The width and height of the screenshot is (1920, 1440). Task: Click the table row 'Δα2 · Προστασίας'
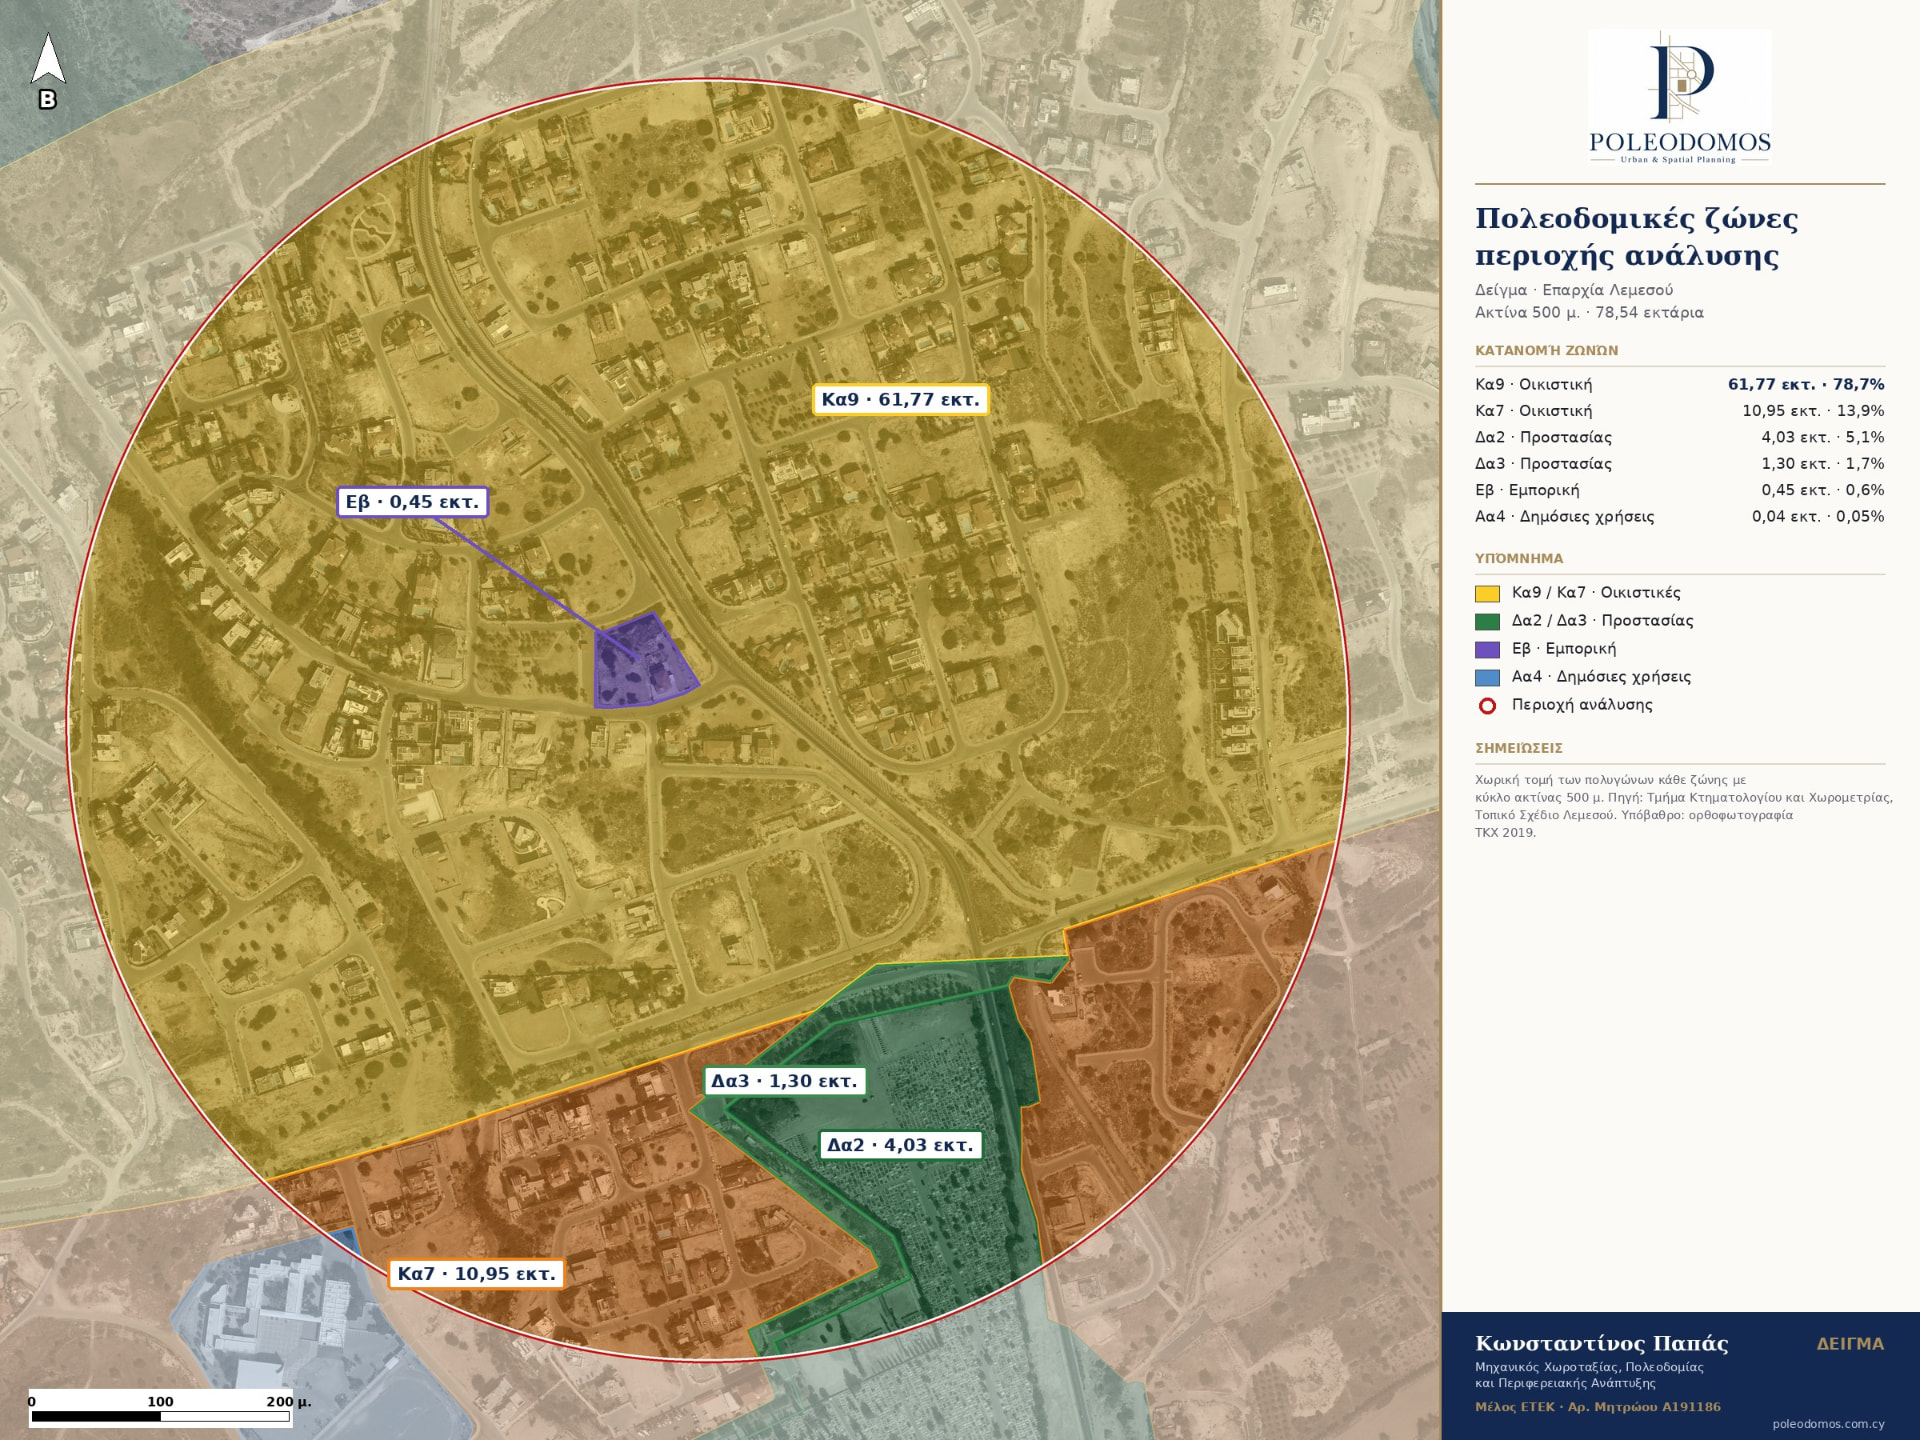pyautogui.click(x=1680, y=438)
